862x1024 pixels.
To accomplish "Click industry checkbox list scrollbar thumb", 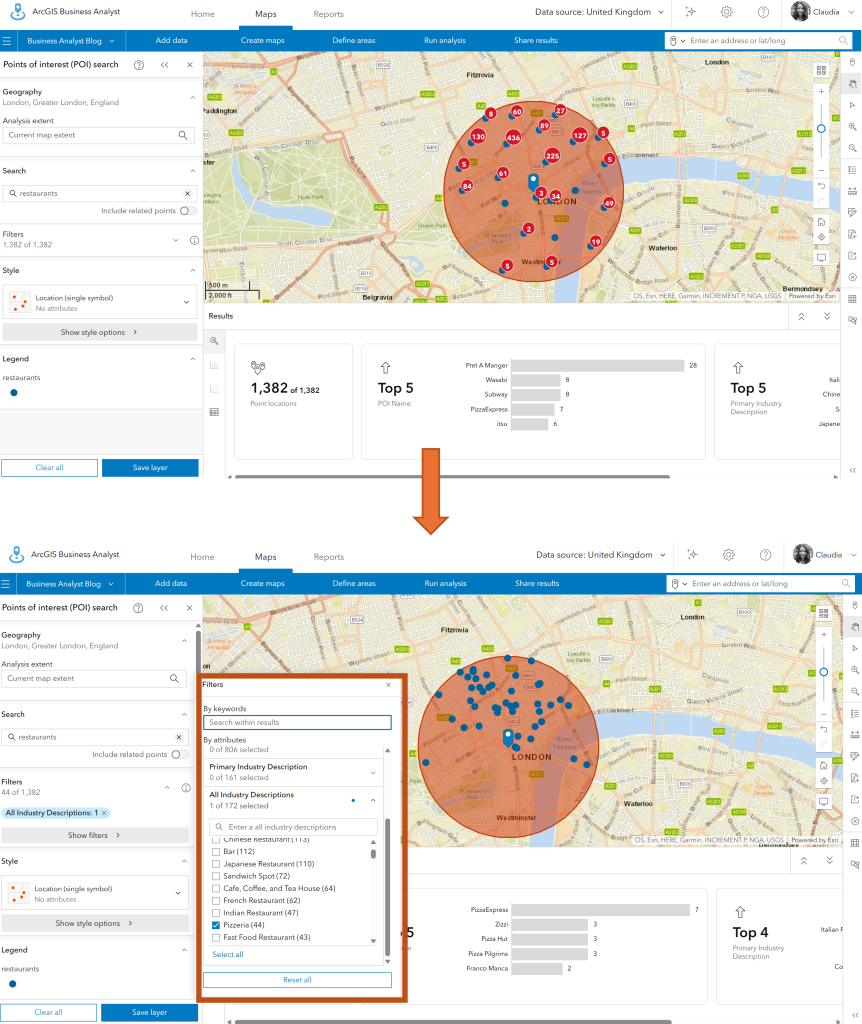I will pyautogui.click(x=374, y=854).
